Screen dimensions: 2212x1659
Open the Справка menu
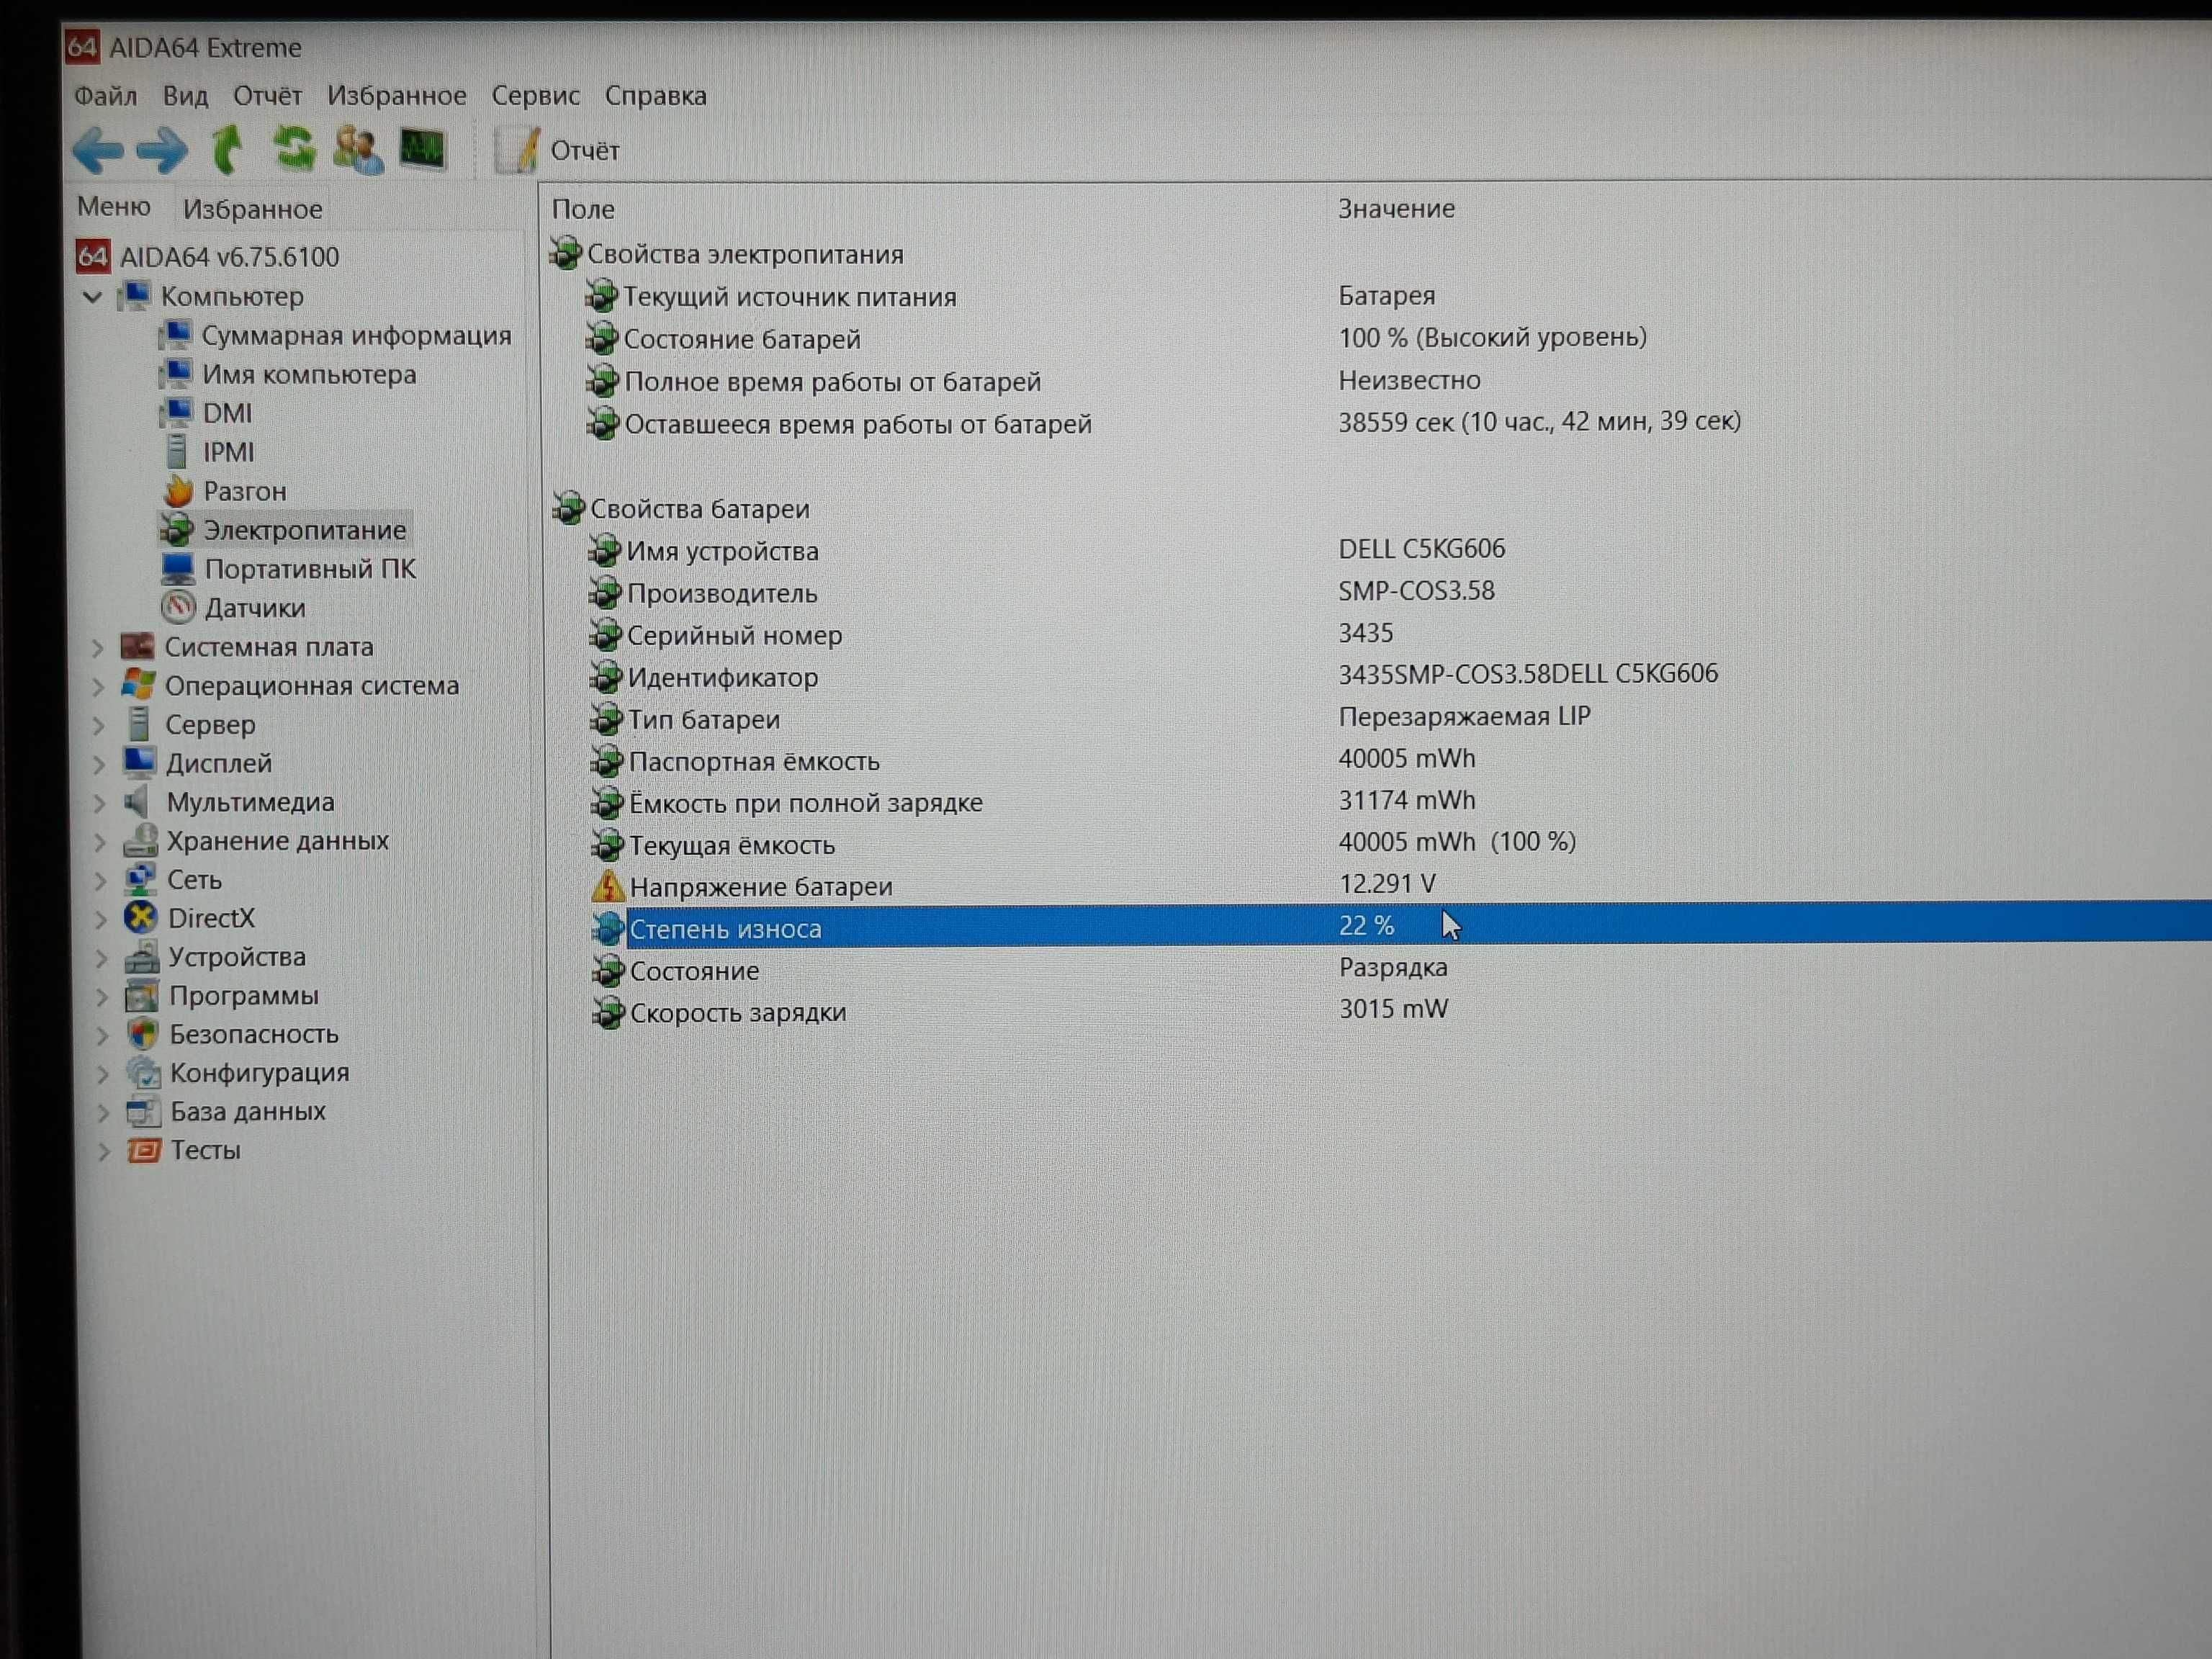[656, 96]
